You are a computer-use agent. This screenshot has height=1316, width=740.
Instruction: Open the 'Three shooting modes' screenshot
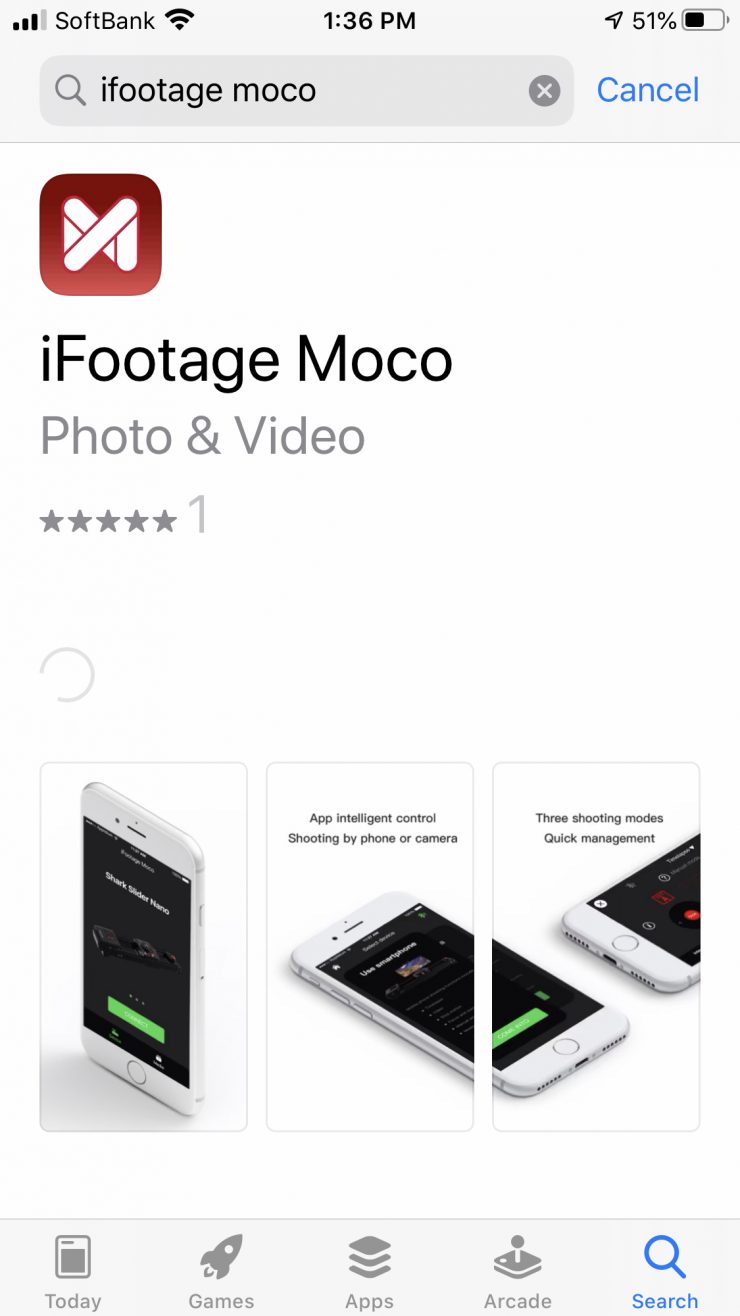point(596,947)
